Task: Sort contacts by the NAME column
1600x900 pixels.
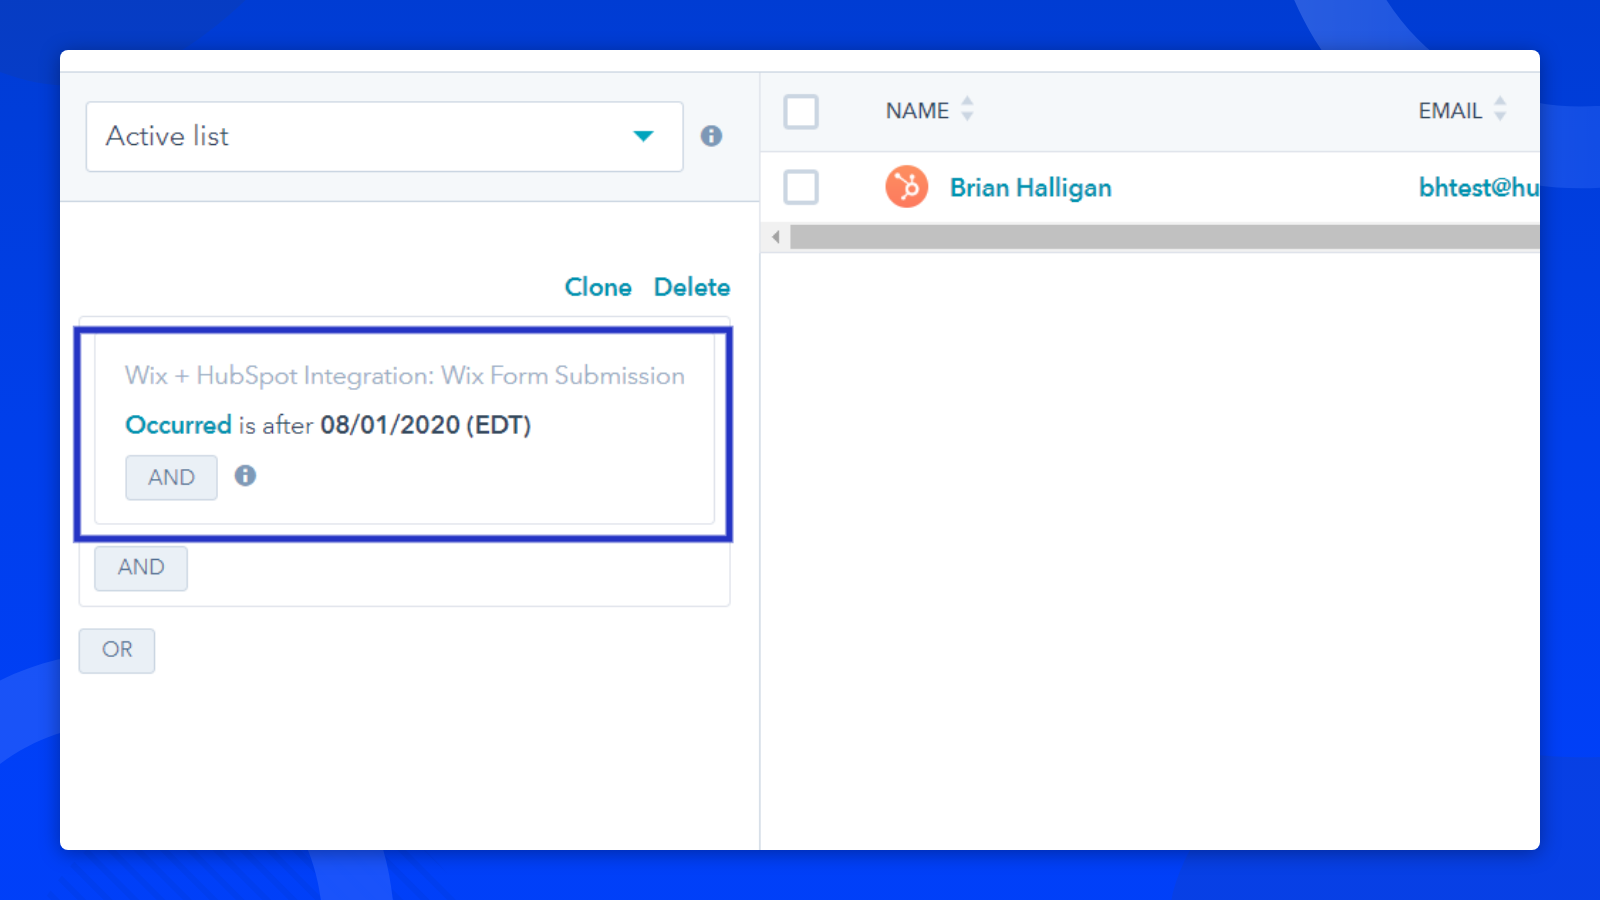Action: [930, 110]
